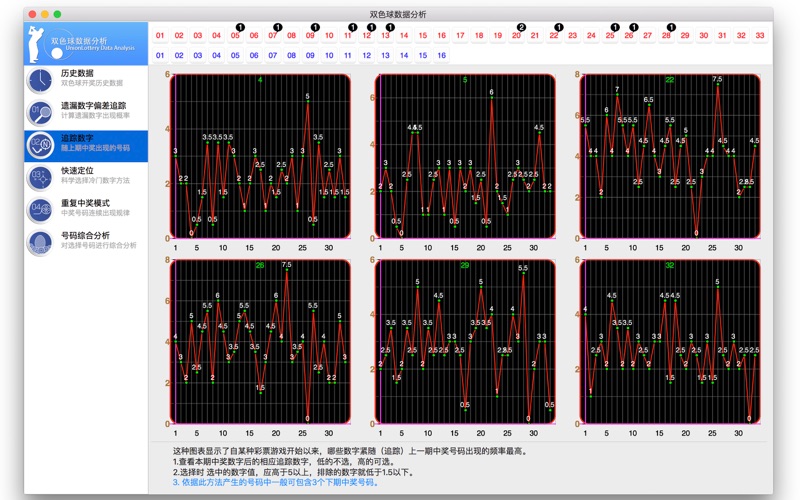Select blue ball number 12
The height and width of the screenshot is (500, 800).
pyautogui.click(x=367, y=55)
